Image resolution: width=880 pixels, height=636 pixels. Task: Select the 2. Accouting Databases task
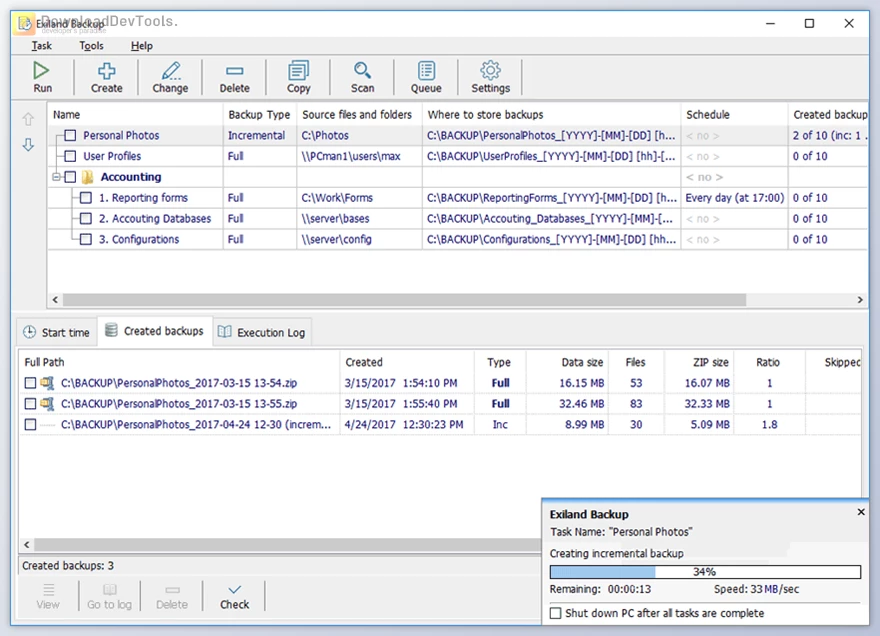point(155,218)
